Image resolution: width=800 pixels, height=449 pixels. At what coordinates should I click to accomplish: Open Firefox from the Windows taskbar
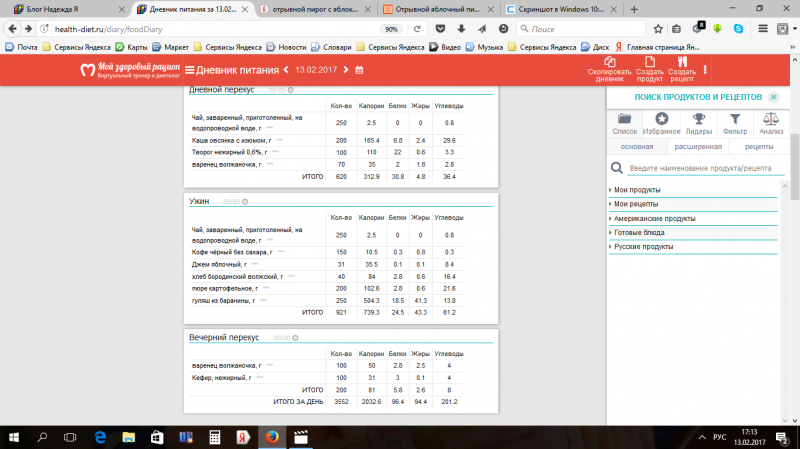271,437
